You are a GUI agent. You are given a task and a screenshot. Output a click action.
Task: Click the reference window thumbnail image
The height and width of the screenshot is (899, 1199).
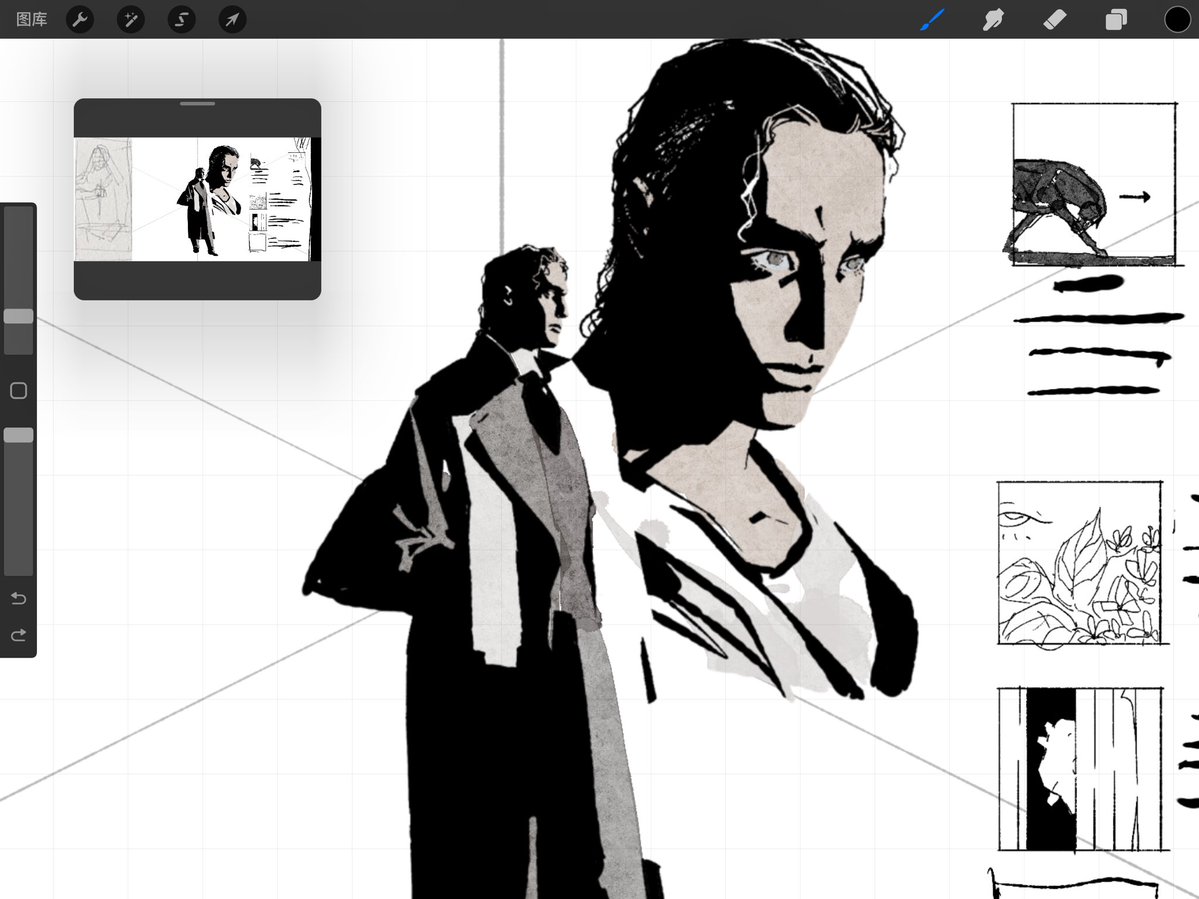pos(197,199)
